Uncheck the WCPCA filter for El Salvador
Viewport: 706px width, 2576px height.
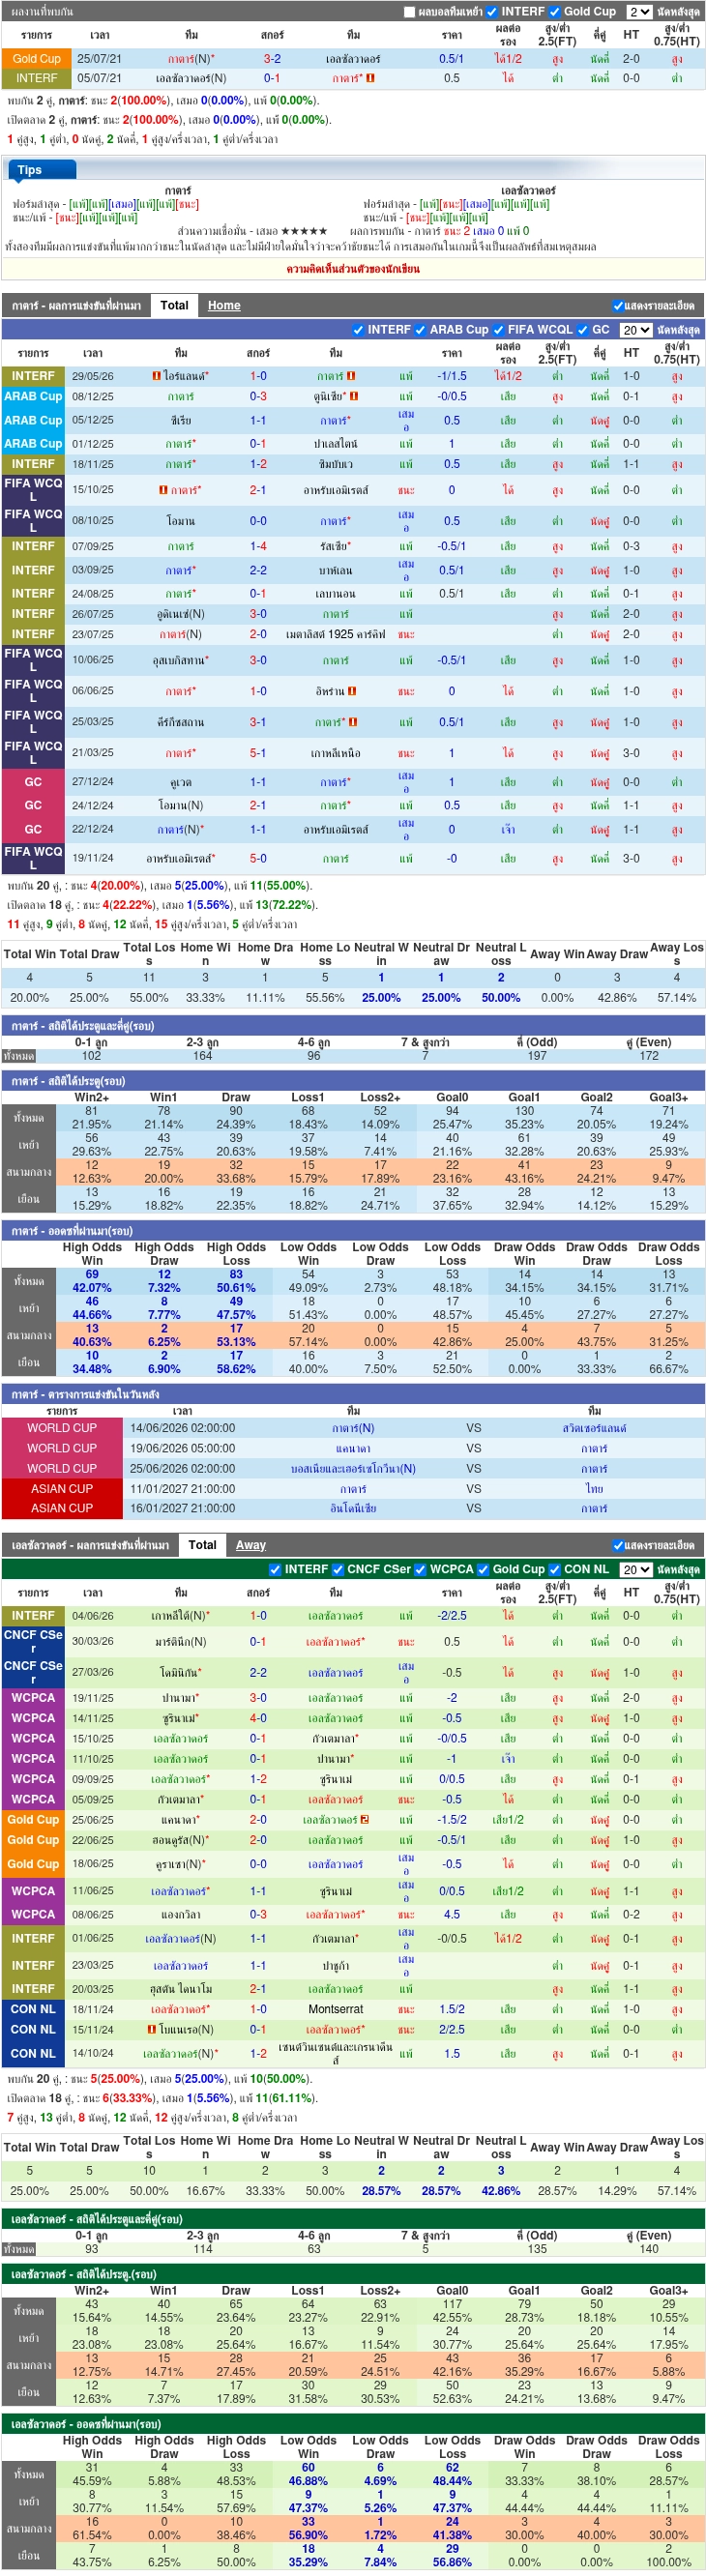(x=420, y=1569)
